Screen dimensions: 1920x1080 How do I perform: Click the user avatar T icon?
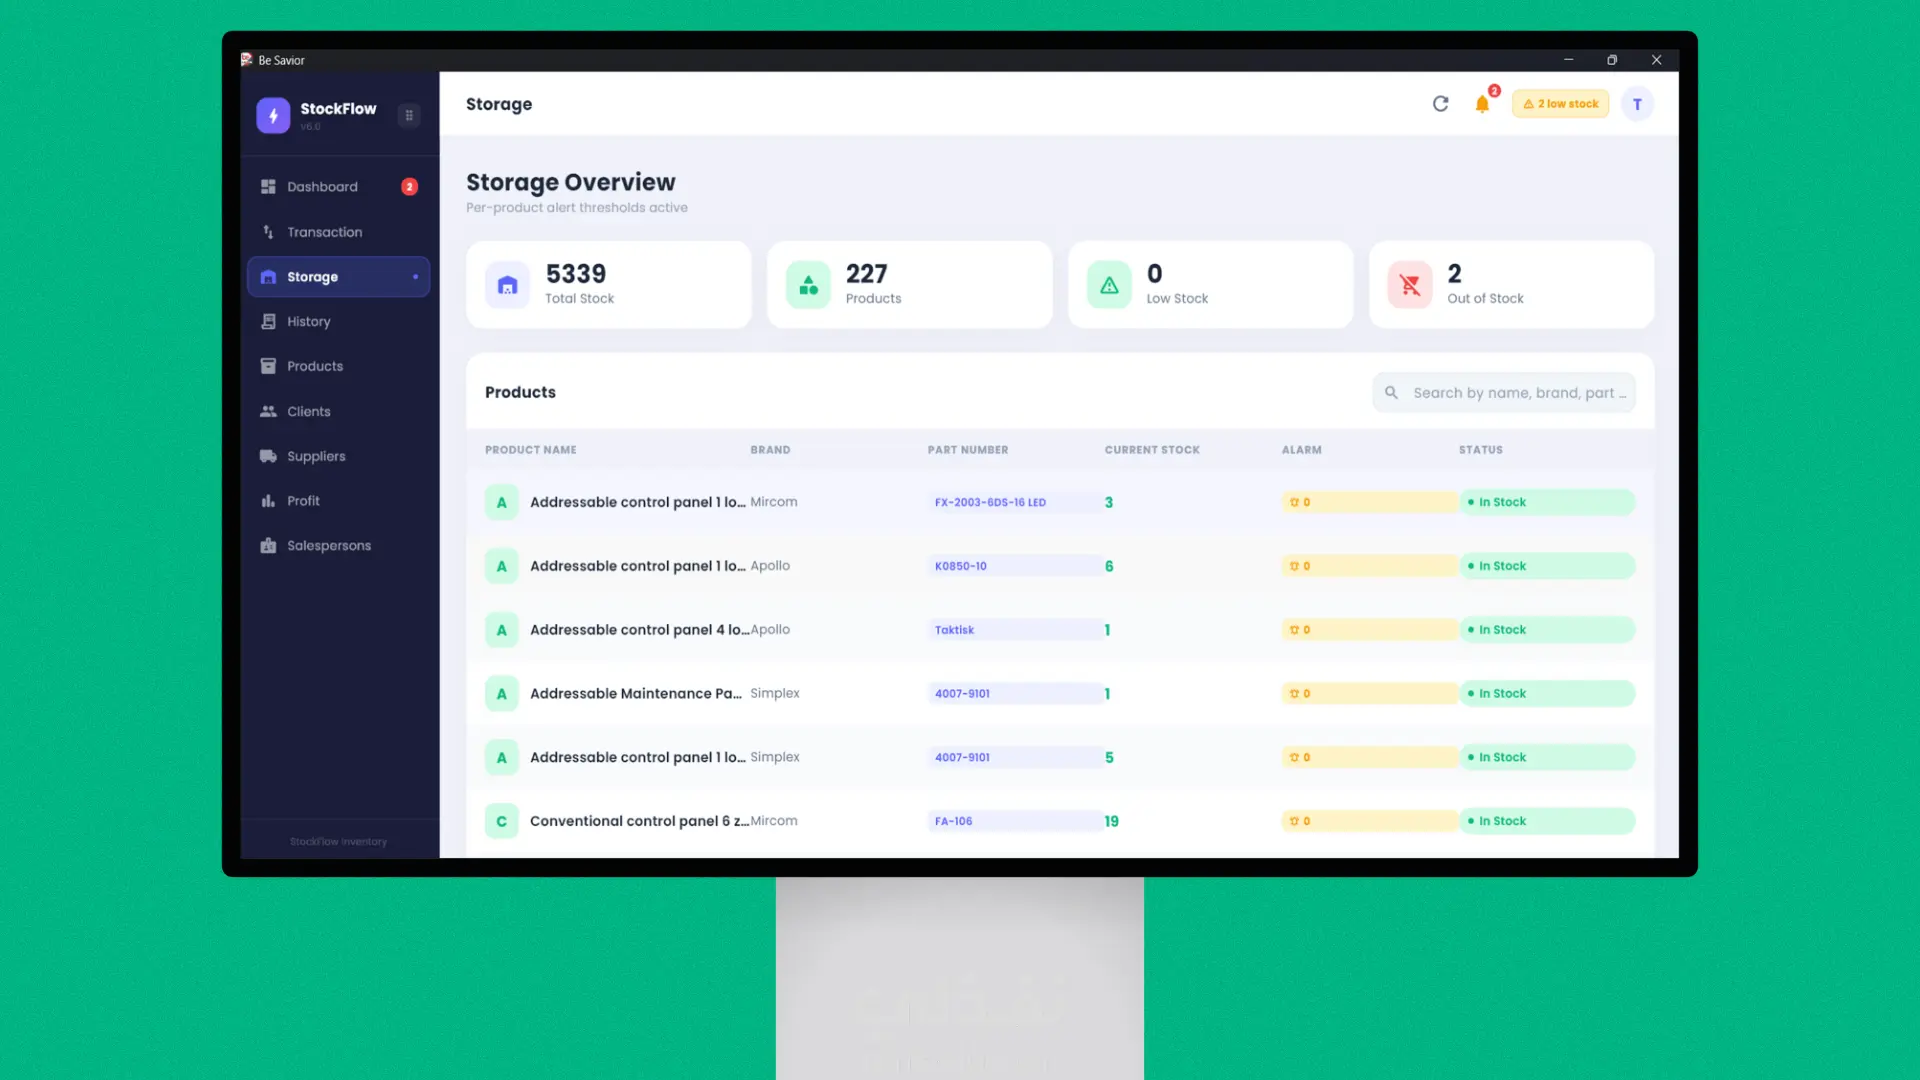[1637, 104]
